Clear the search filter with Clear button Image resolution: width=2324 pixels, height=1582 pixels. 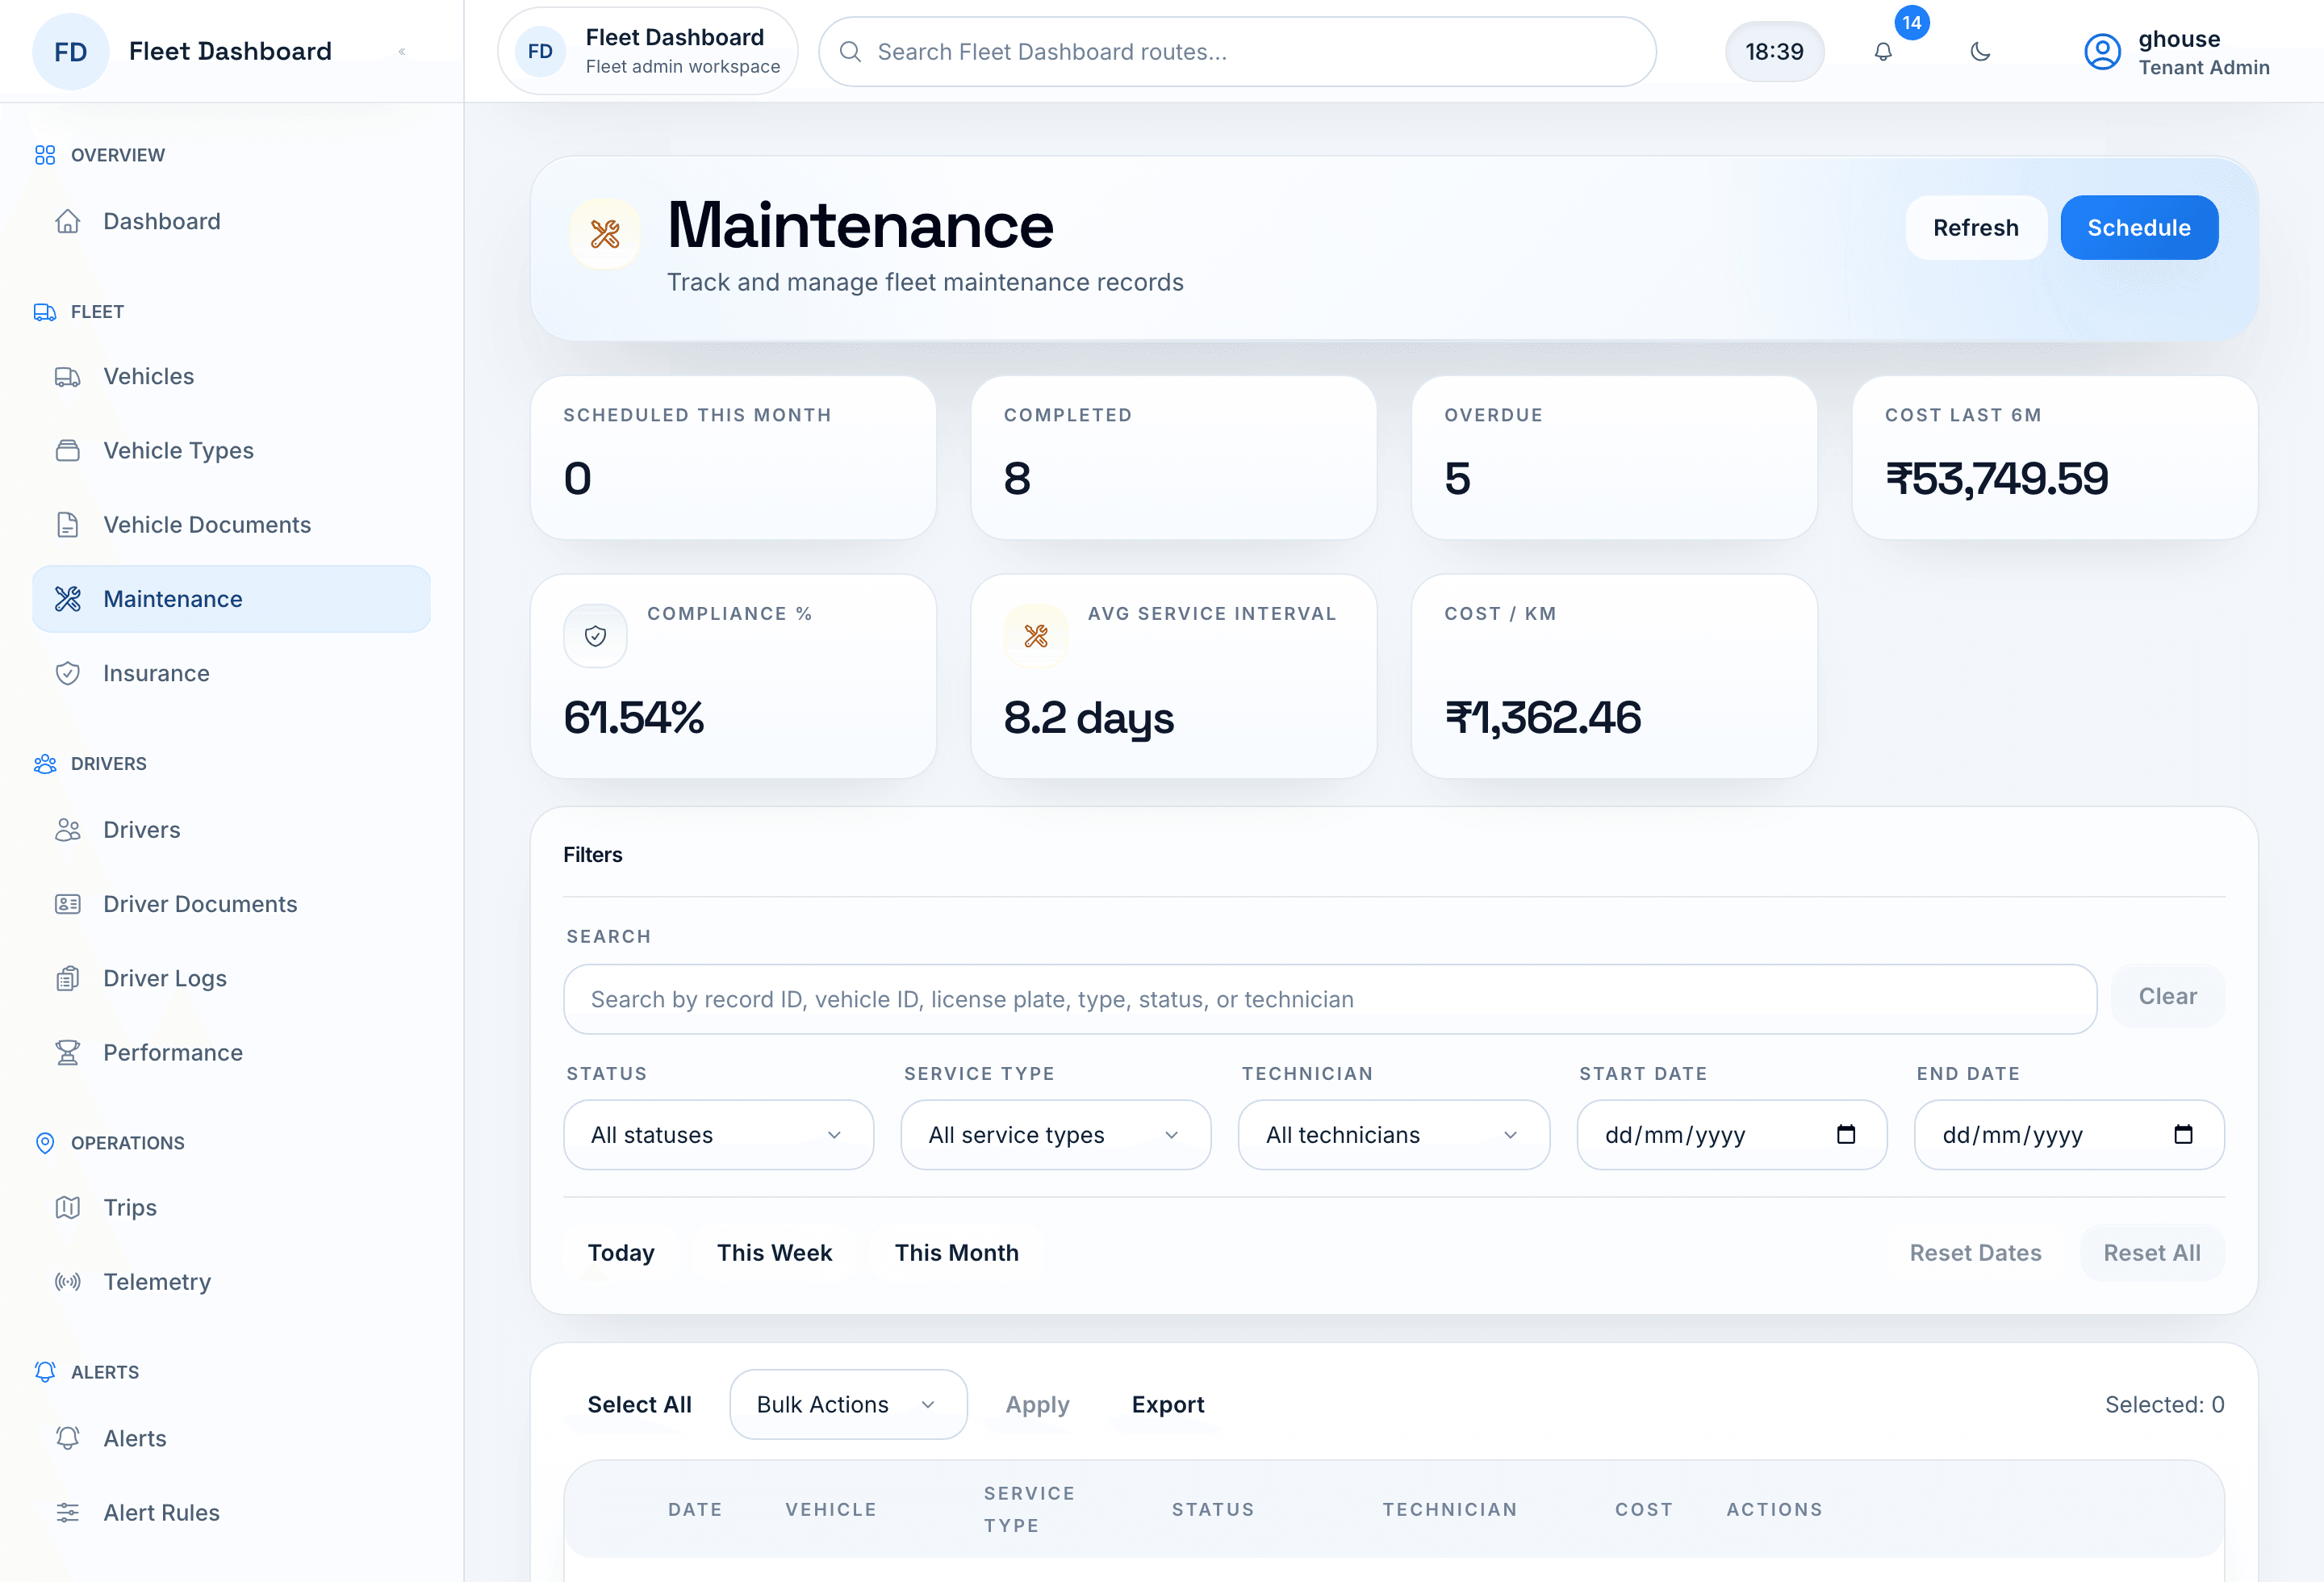point(2167,996)
